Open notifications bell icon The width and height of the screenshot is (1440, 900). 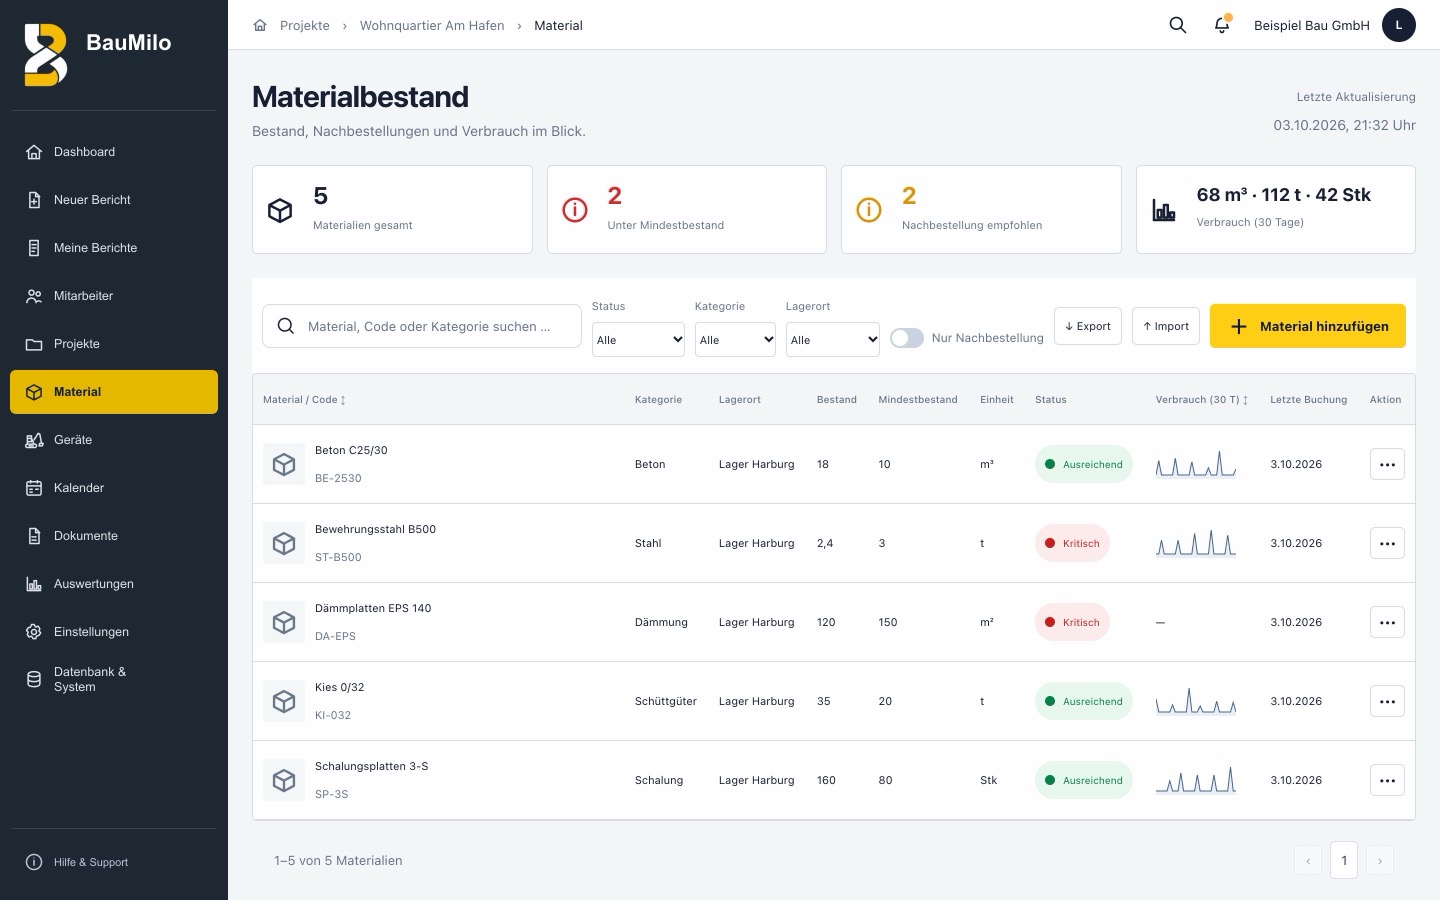[x=1222, y=25]
